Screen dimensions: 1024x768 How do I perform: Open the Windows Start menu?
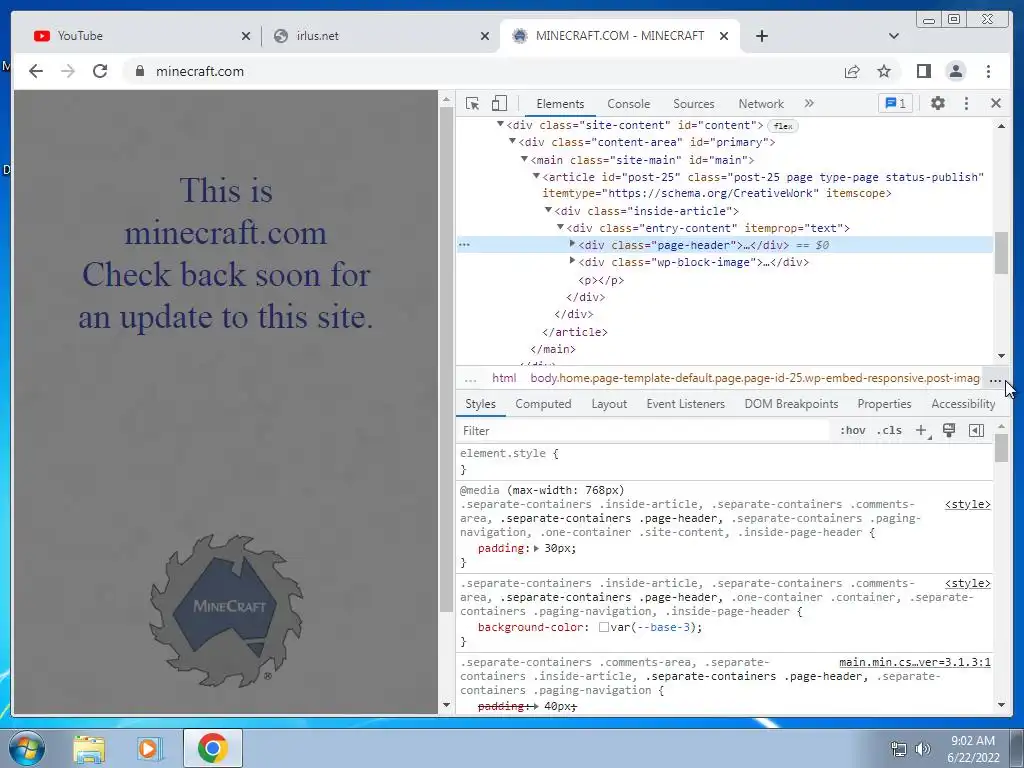26,748
